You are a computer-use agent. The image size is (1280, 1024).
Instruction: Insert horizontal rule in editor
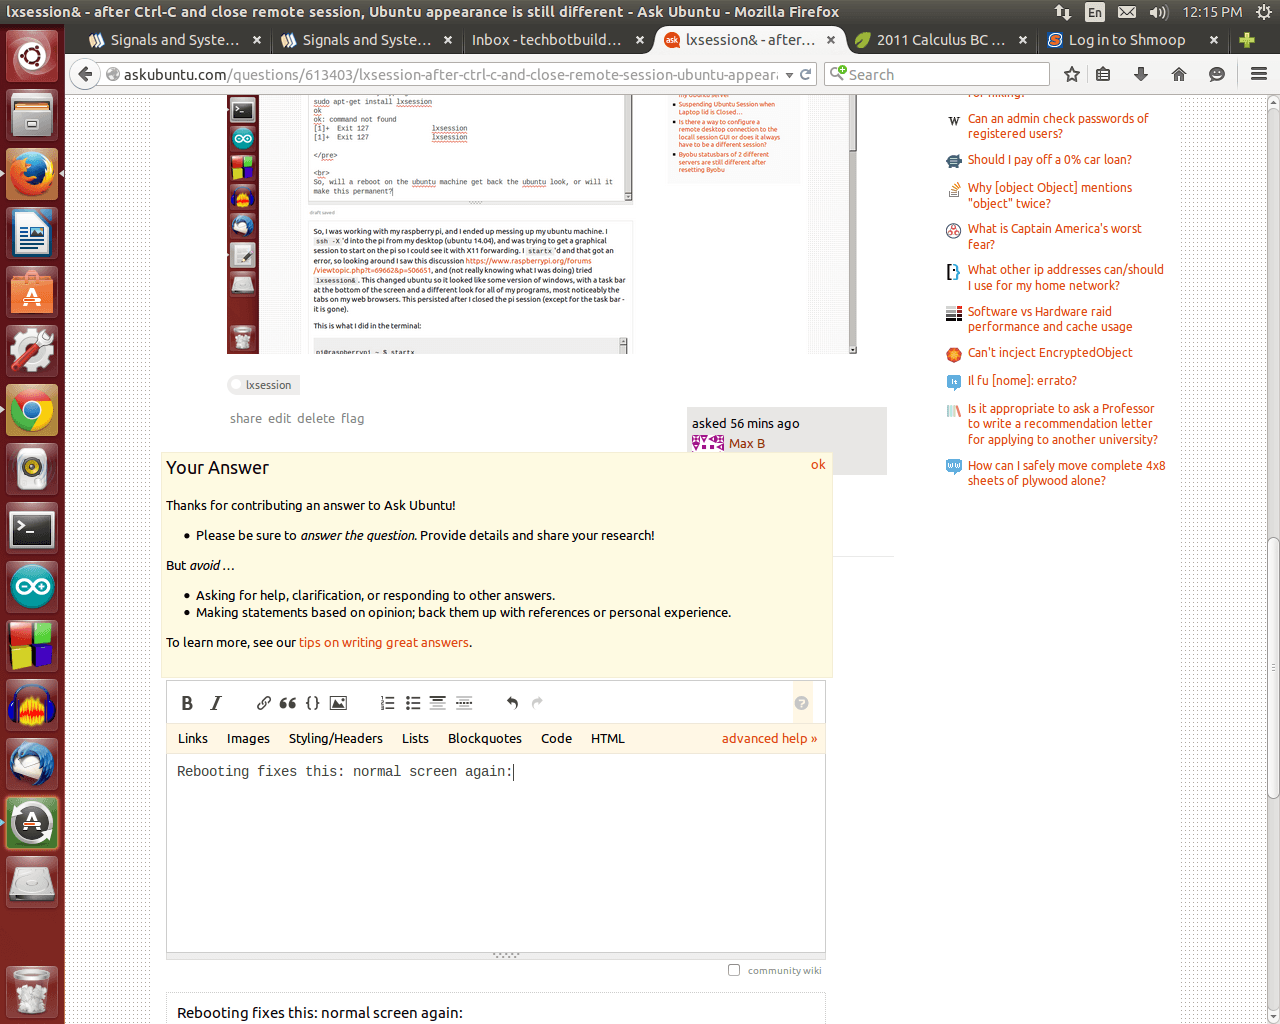pos(463,703)
